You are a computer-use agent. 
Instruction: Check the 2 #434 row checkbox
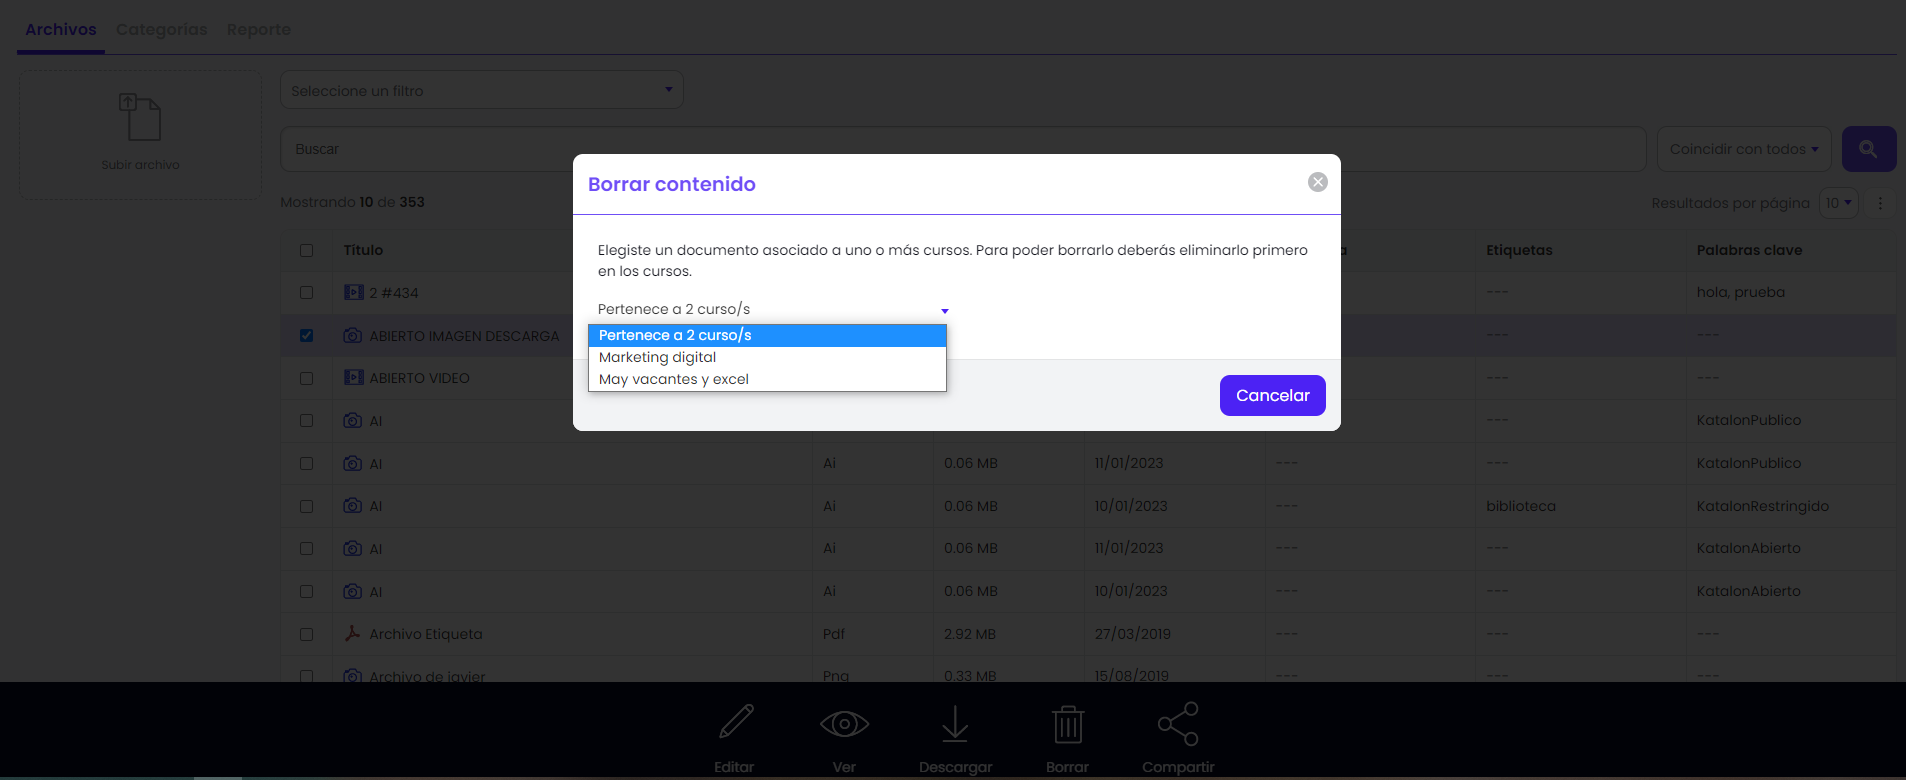pos(307,293)
